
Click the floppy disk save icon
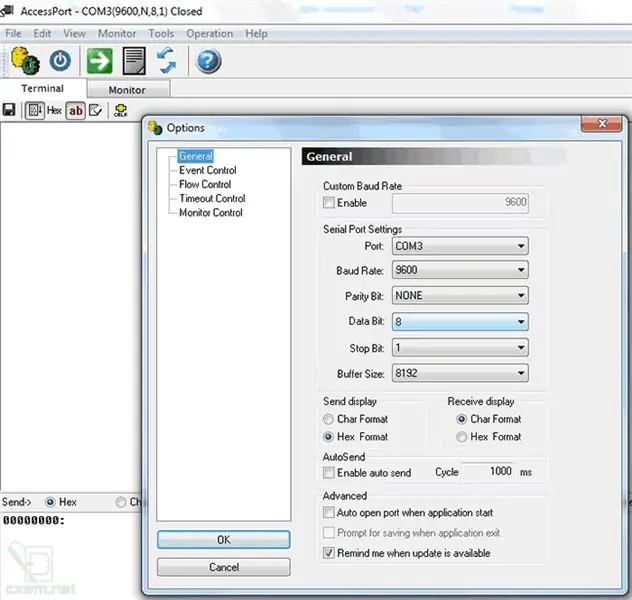pos(9,110)
